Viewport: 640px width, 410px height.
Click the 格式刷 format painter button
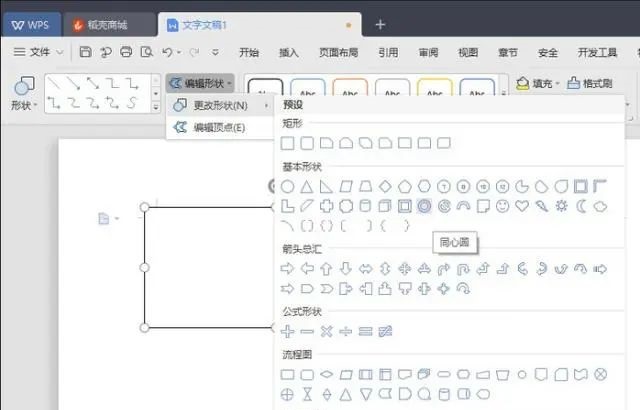point(590,84)
